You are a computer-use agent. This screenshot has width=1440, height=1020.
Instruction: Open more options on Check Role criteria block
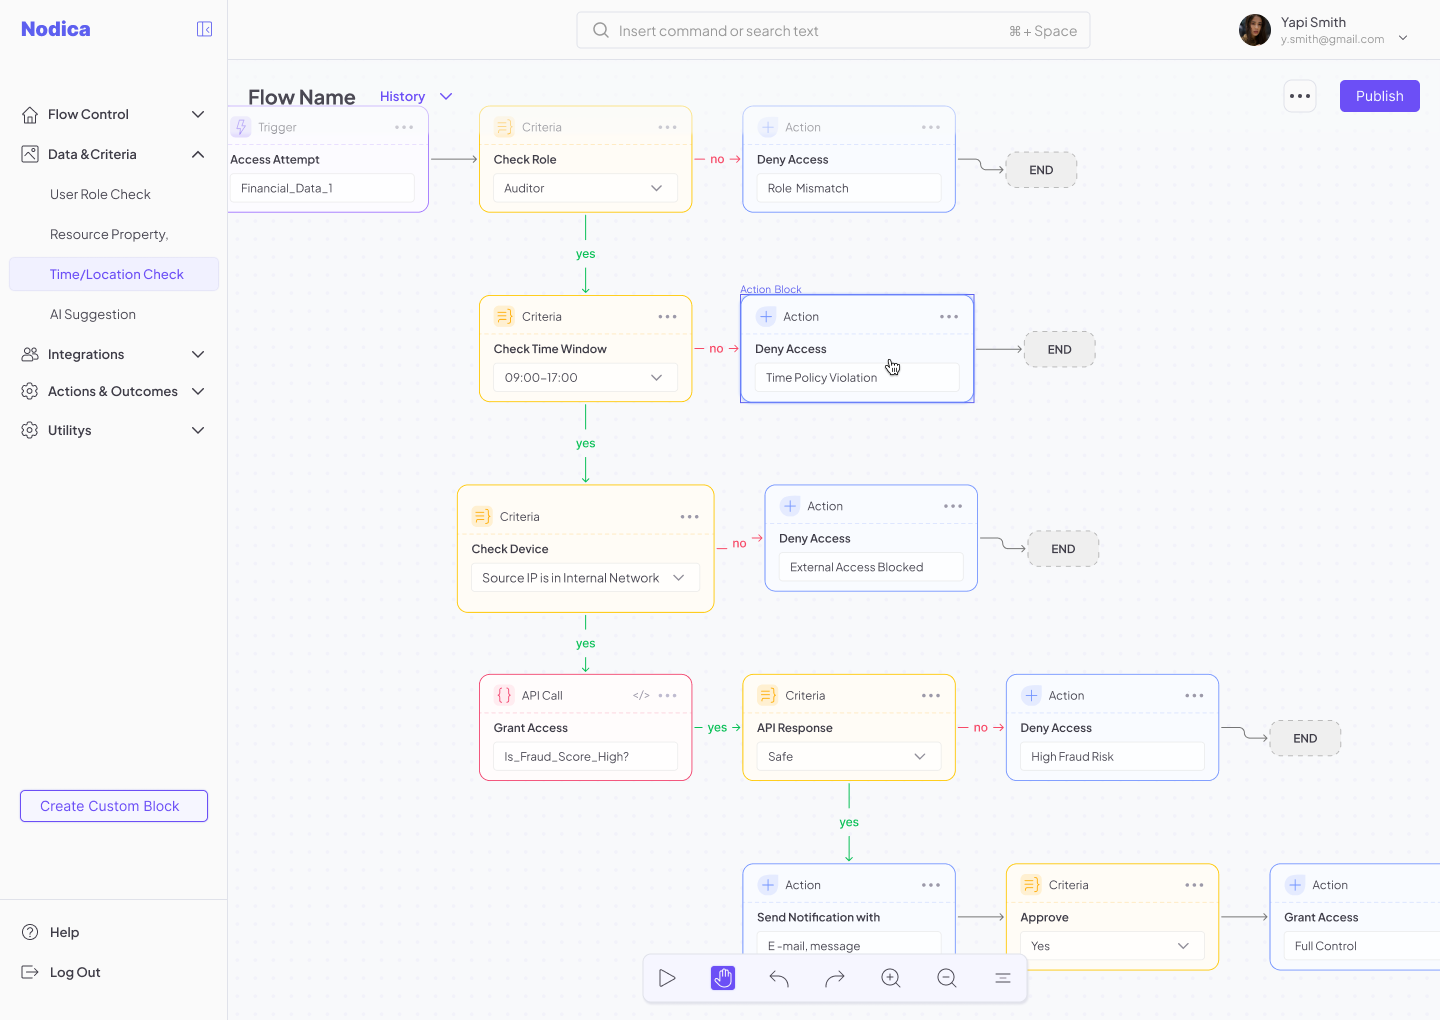click(667, 127)
